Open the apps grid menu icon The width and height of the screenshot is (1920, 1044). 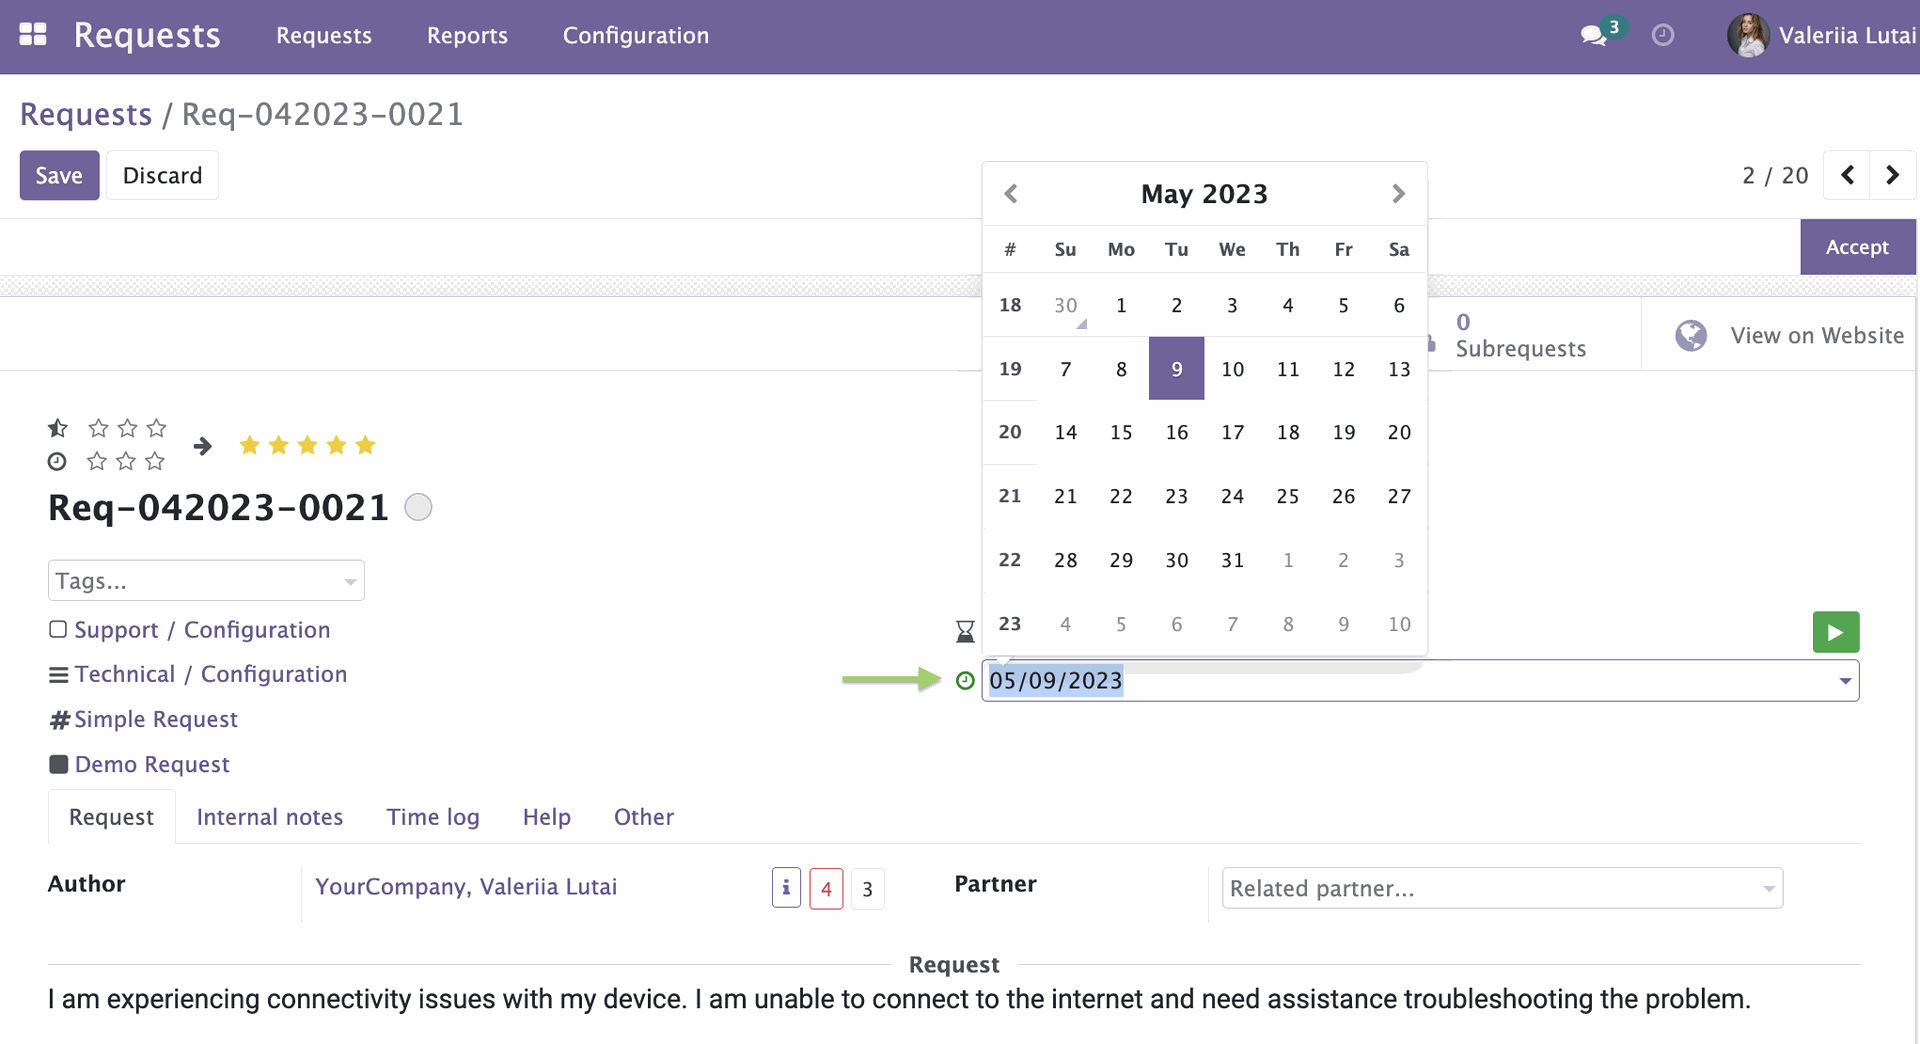tap(33, 35)
